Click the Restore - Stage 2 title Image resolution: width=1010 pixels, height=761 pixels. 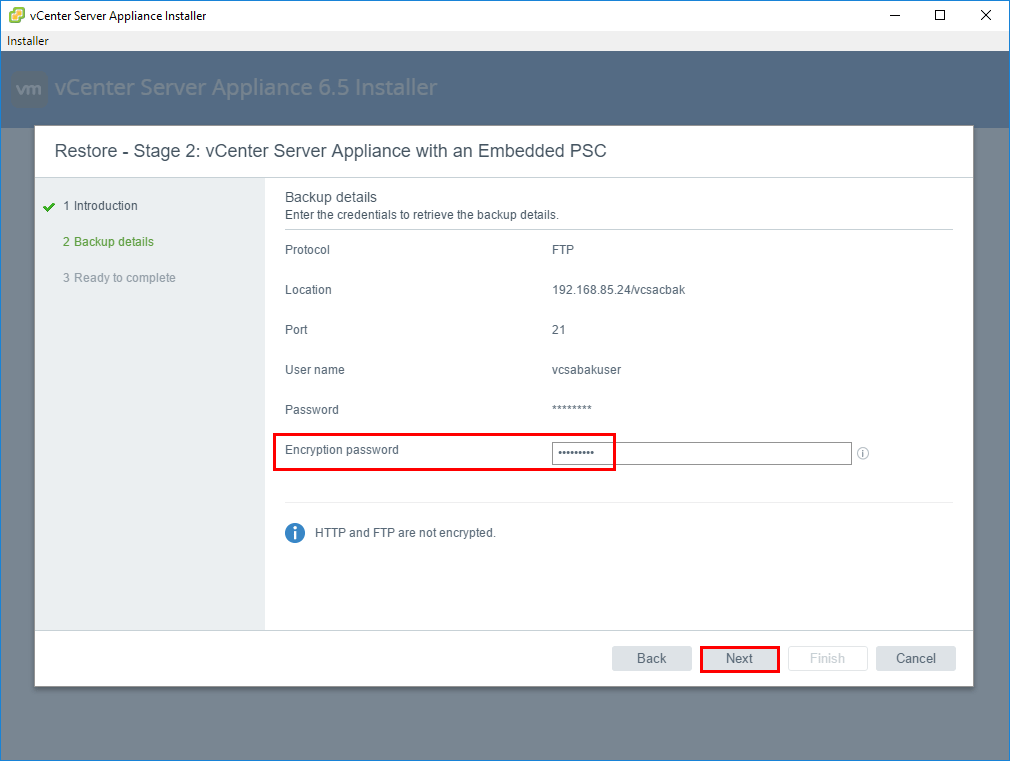[330, 151]
